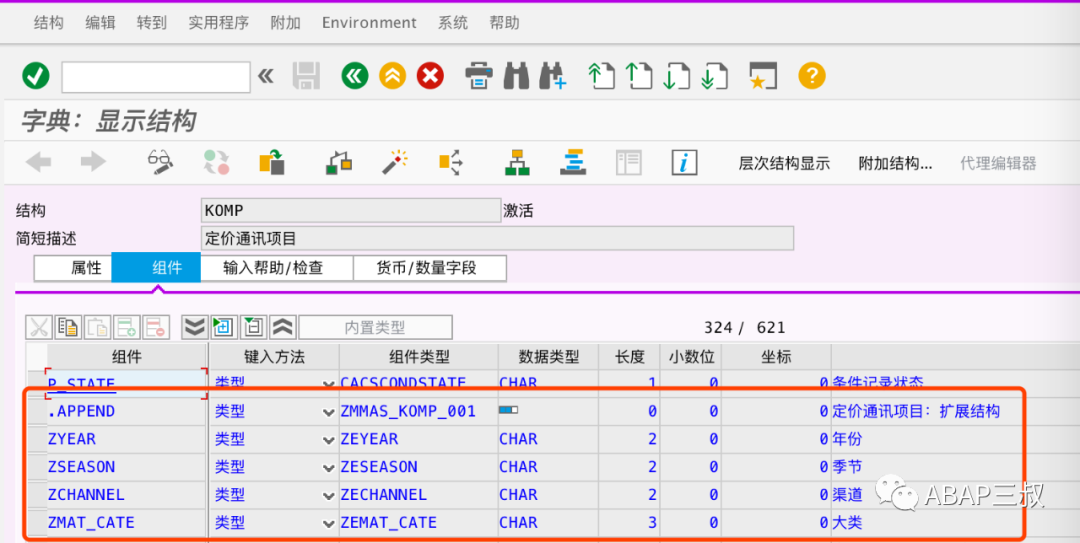Click the green checkmark Enter icon
The image size is (1080, 543).
point(36,76)
